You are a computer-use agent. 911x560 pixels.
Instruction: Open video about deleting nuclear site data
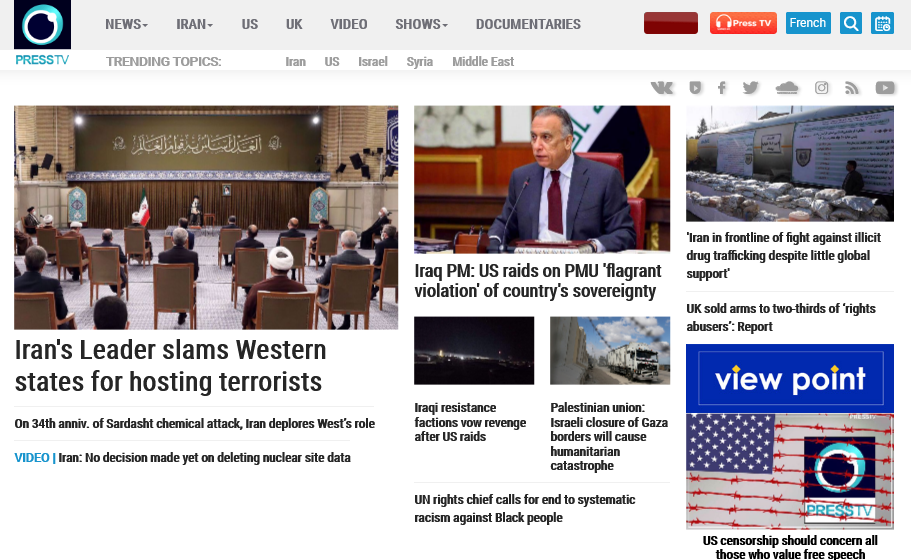tap(182, 458)
